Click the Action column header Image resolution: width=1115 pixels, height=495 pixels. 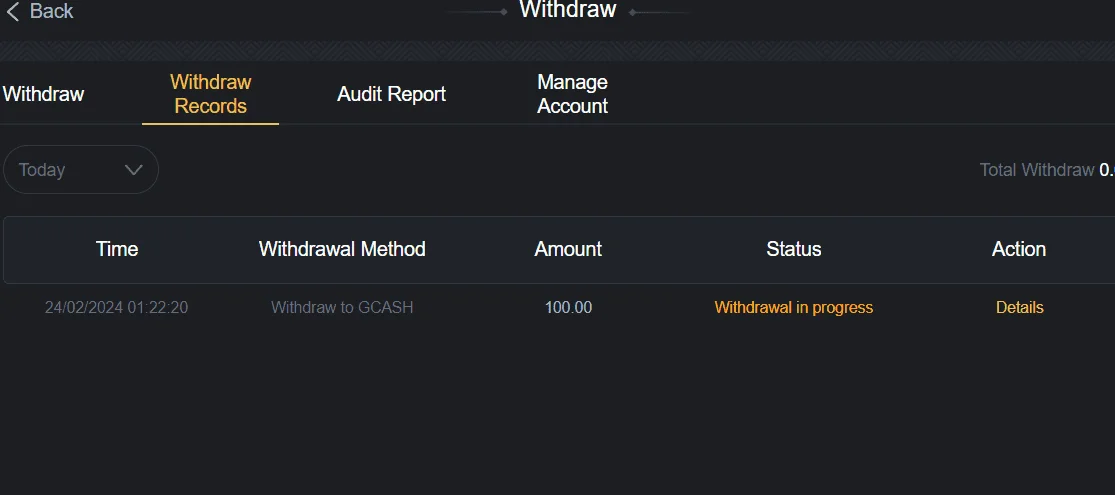1019,249
